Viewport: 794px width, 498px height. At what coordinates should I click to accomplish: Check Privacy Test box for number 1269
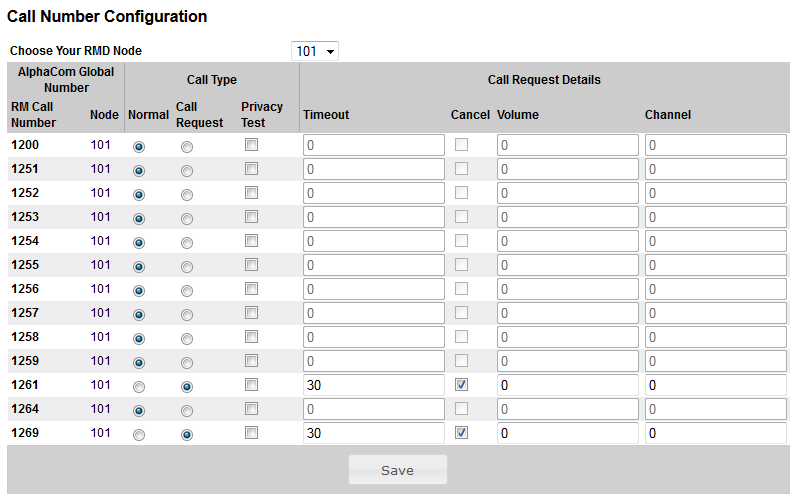pos(252,433)
